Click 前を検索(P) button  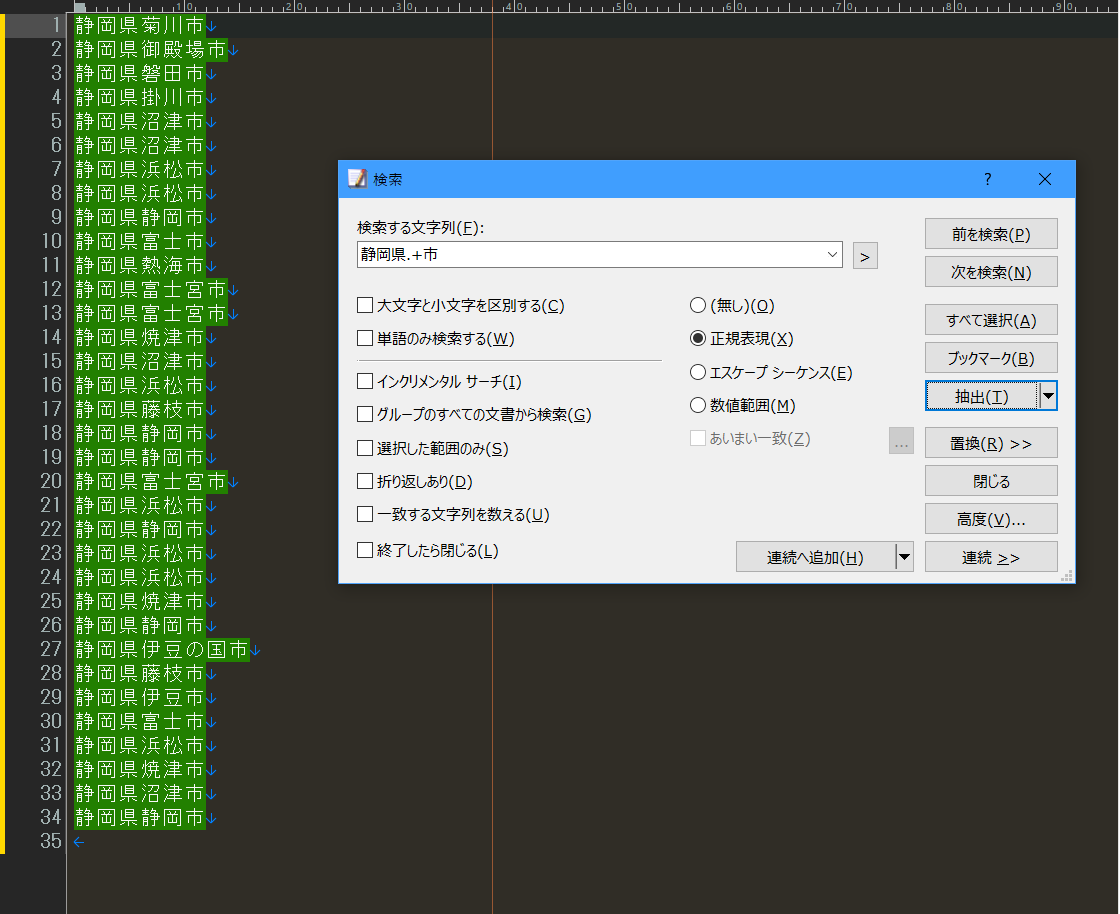991,234
